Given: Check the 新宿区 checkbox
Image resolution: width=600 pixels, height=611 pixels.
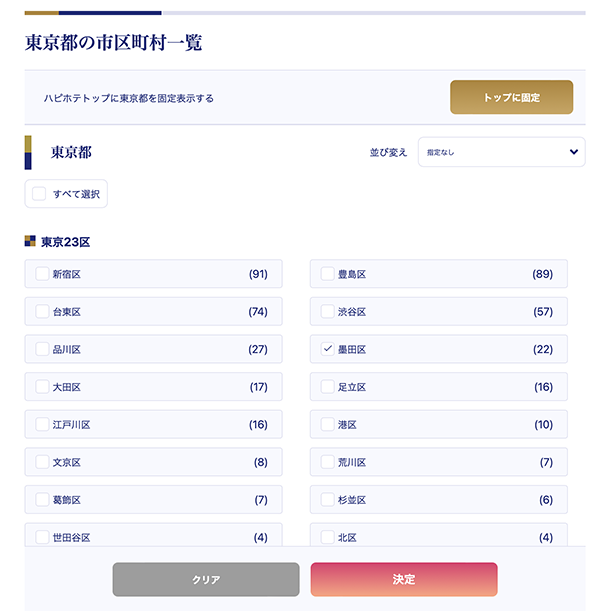Looking at the screenshot, I should click(42, 274).
